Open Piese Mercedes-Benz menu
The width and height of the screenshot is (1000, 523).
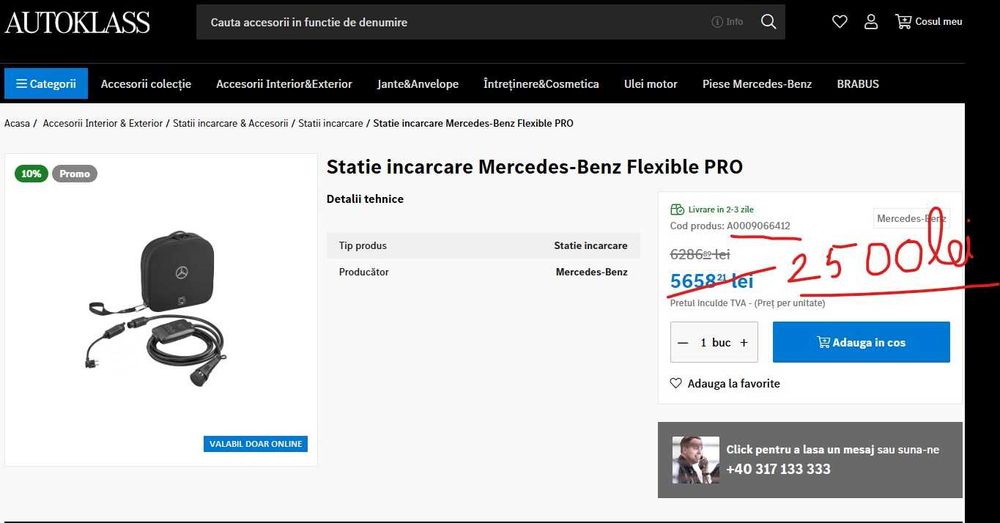(x=757, y=84)
